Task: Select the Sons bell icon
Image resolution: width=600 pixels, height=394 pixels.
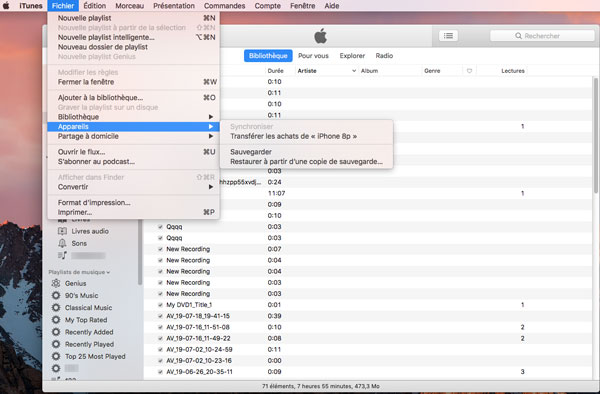Action: (x=62, y=243)
